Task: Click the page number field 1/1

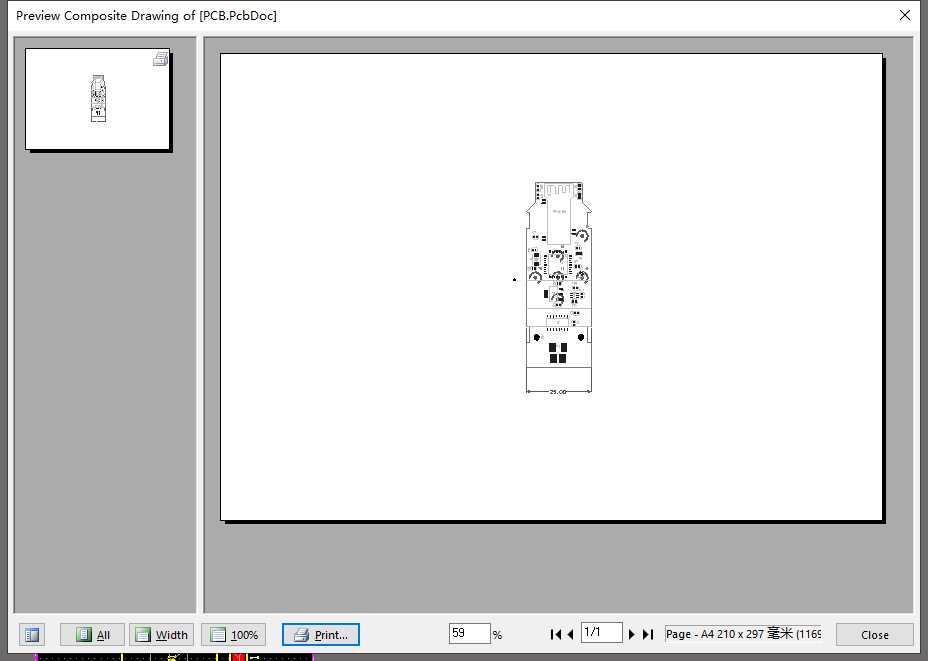Action: (601, 633)
